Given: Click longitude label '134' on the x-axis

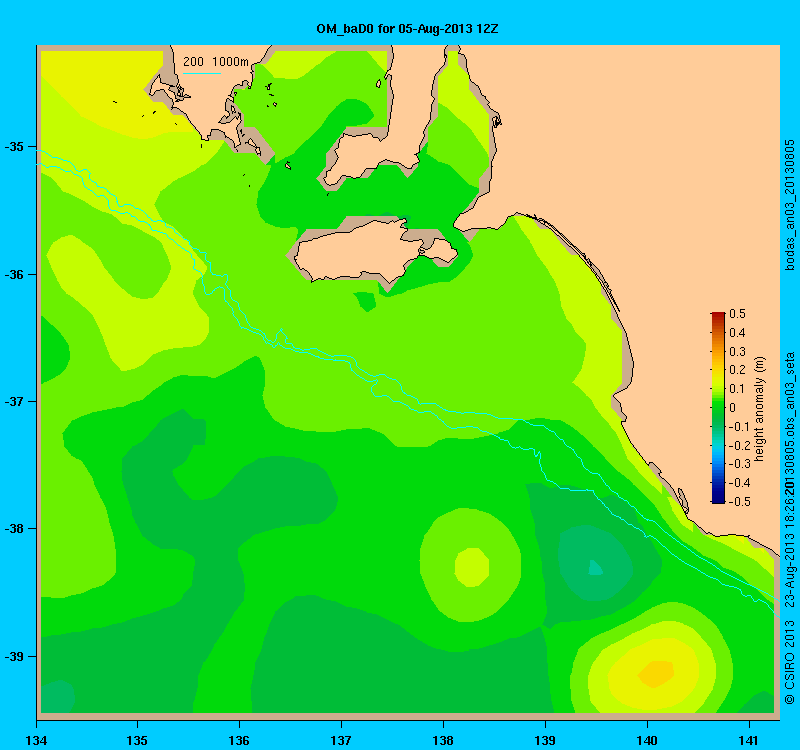Looking at the screenshot, I should [x=36, y=740].
